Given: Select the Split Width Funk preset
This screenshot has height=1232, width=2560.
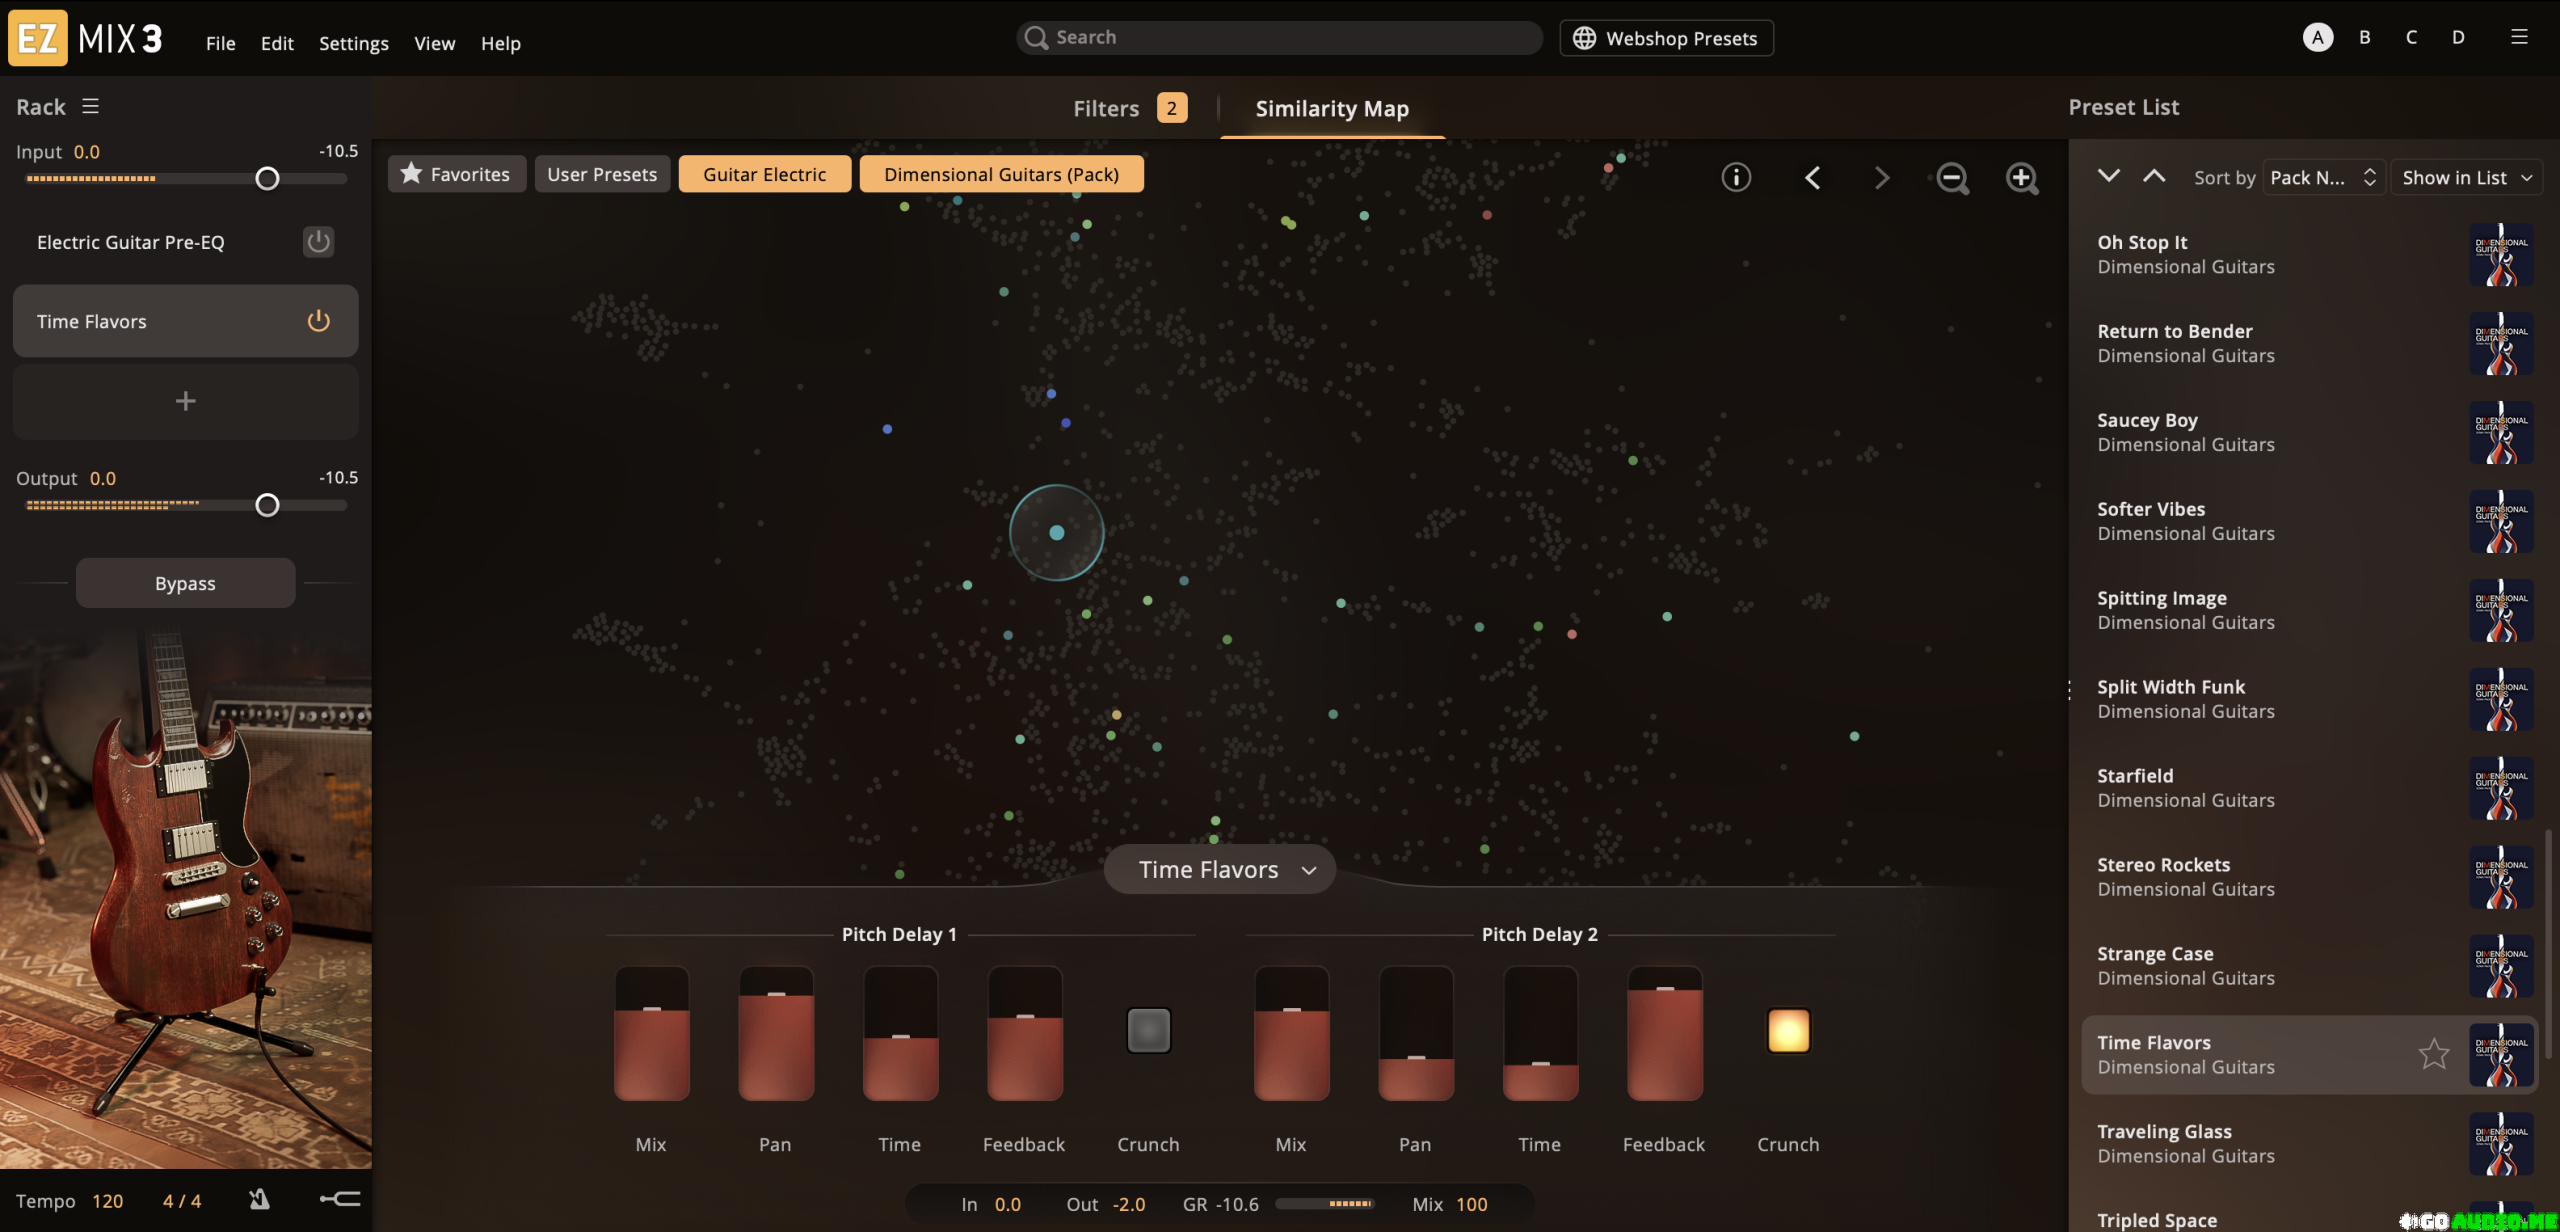Looking at the screenshot, I should coord(2310,699).
